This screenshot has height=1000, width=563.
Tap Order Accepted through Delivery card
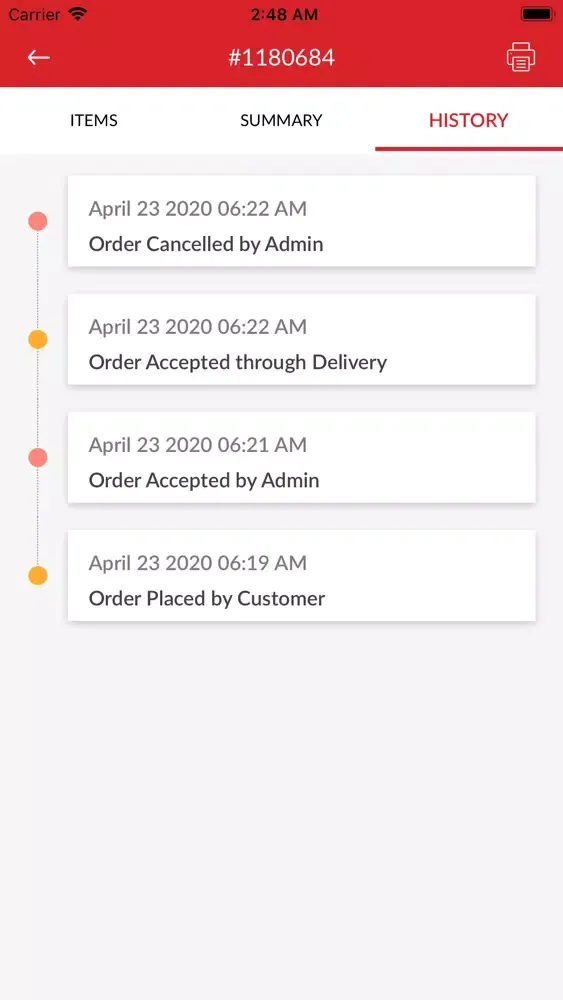tap(302, 339)
